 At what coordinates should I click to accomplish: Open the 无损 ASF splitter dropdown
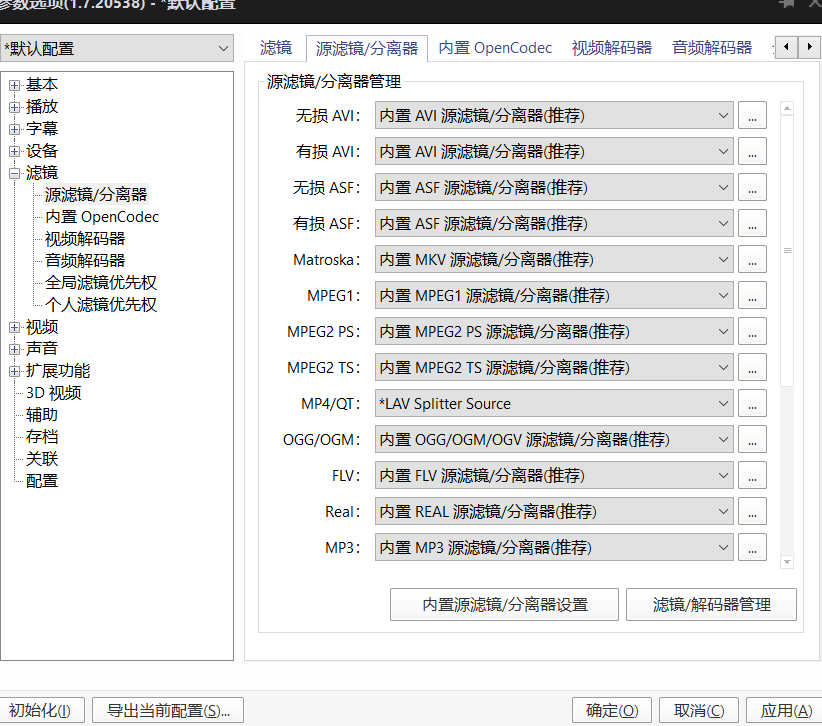point(554,187)
